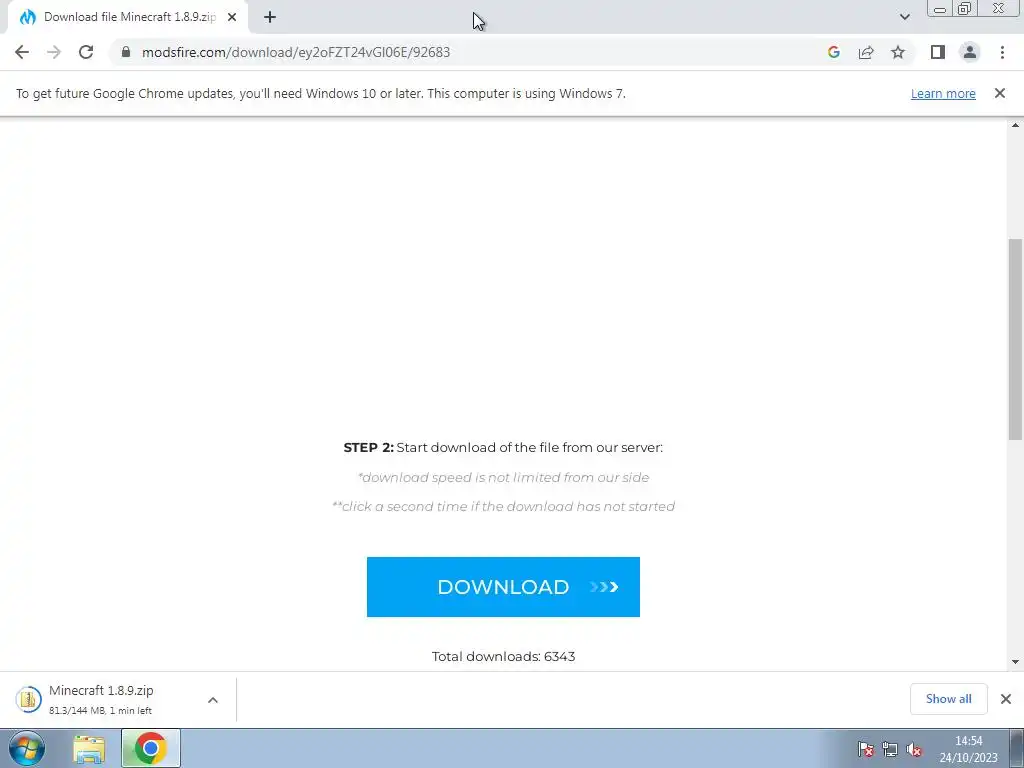Close the Minecraft 1.8.9.zip download tab
Image resolution: width=1024 pixels, height=768 pixels.
tap(232, 17)
